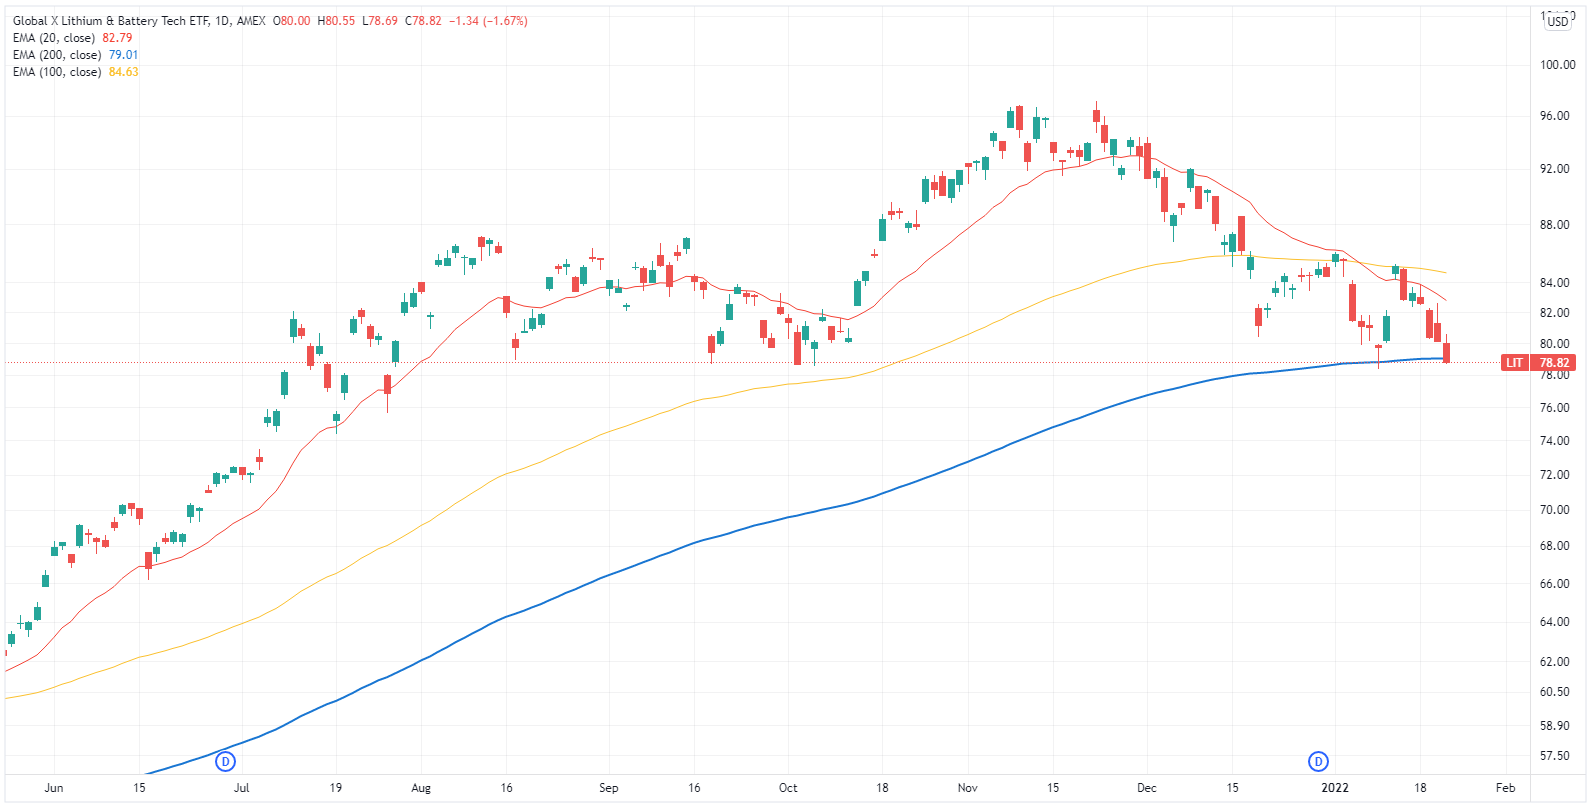Click the 60.50 price axis label

(x=1554, y=692)
